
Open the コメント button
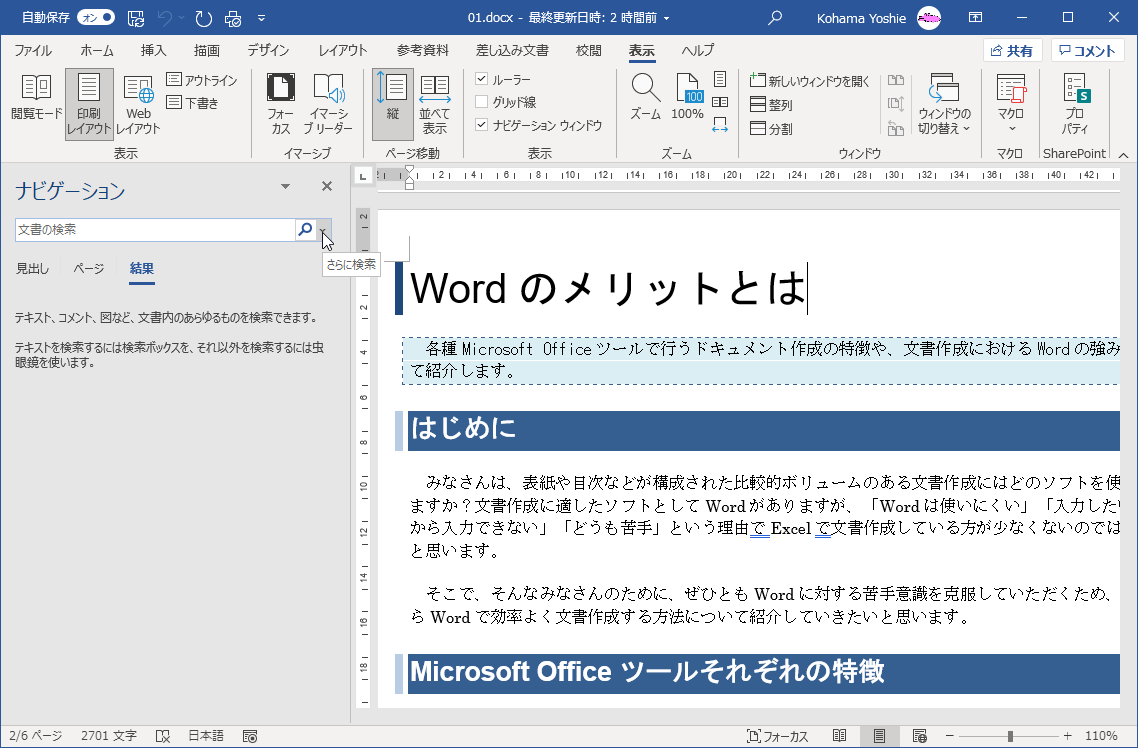pyautogui.click(x=1087, y=51)
